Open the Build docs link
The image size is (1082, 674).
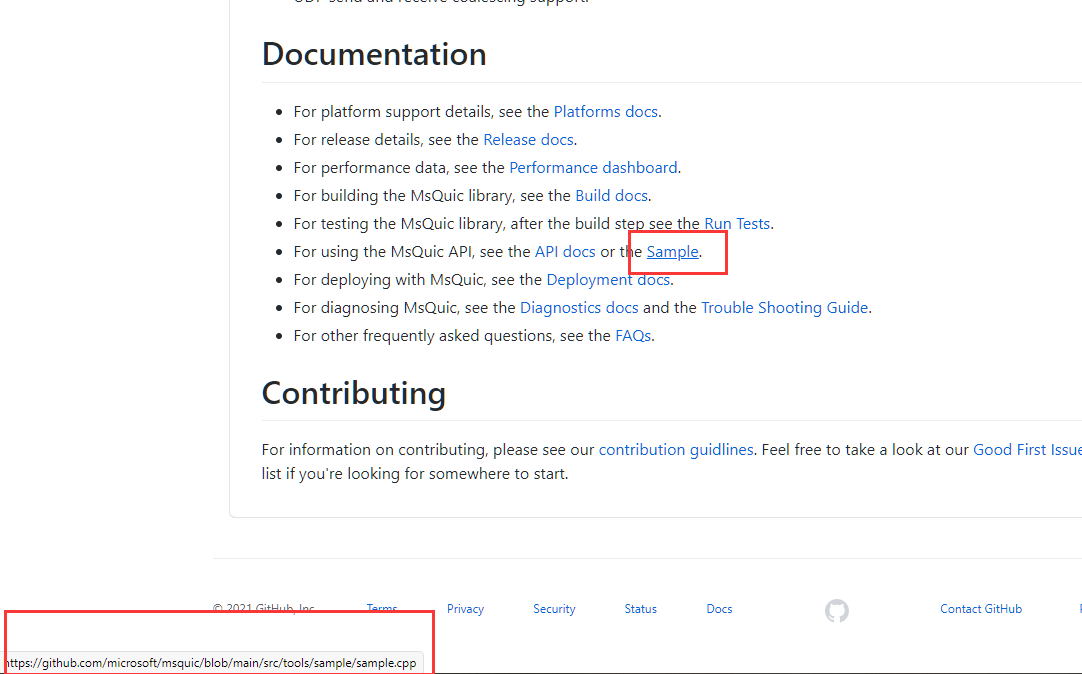point(611,195)
